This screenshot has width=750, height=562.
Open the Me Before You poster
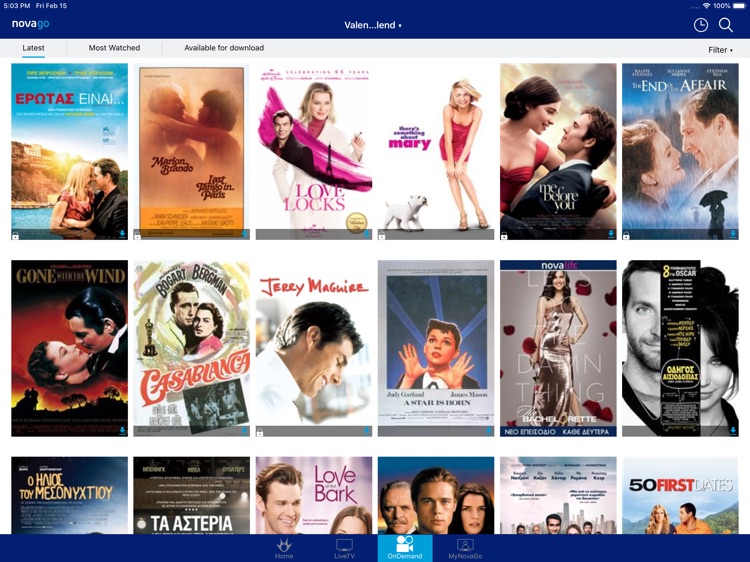click(558, 151)
